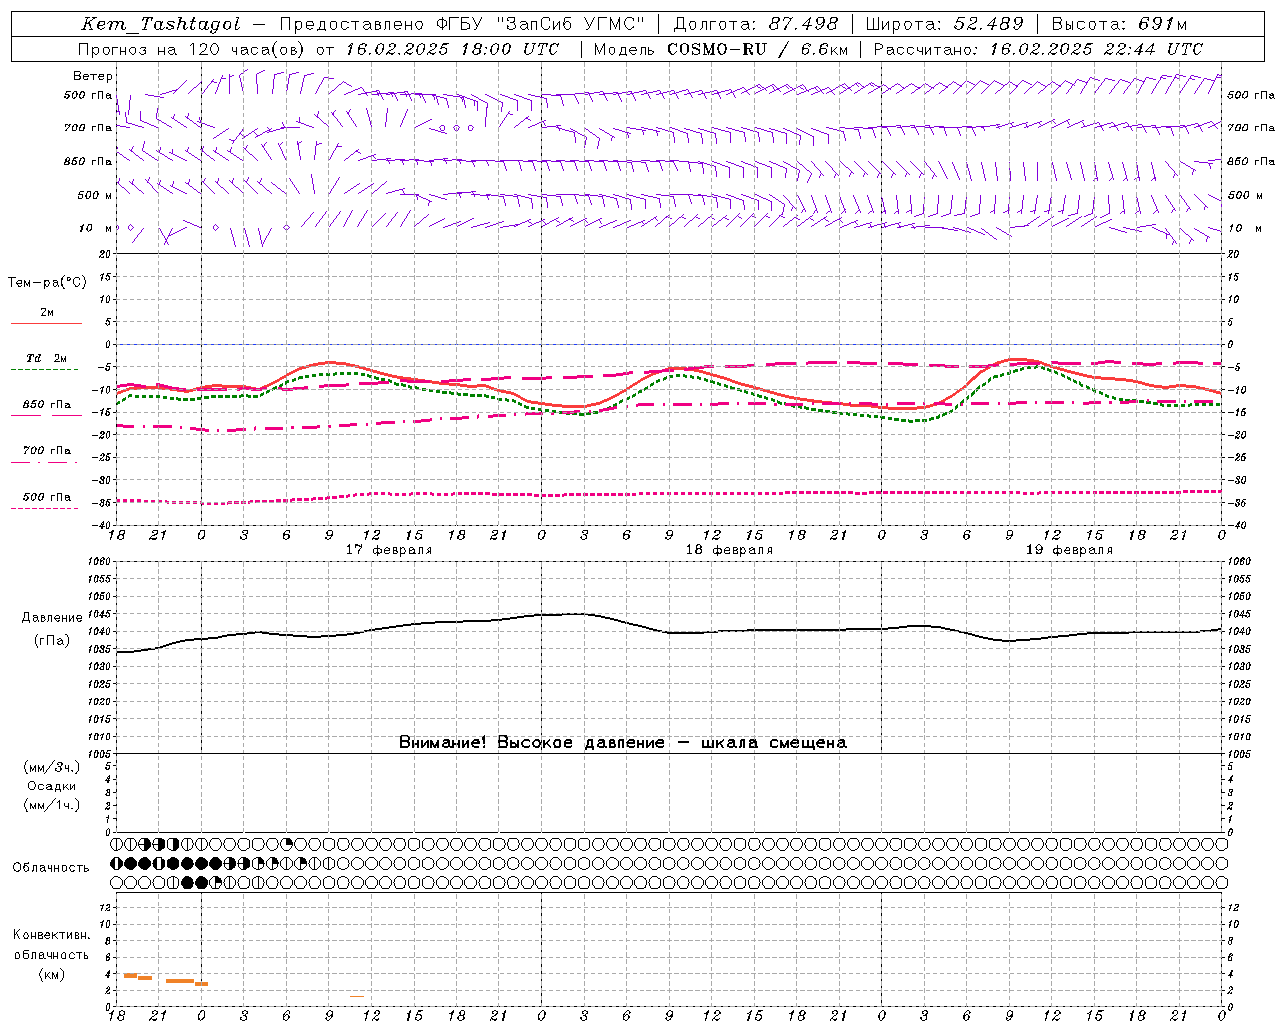Click the Осадки precipitation label
The width and height of the screenshot is (1280, 1024).
point(52,786)
